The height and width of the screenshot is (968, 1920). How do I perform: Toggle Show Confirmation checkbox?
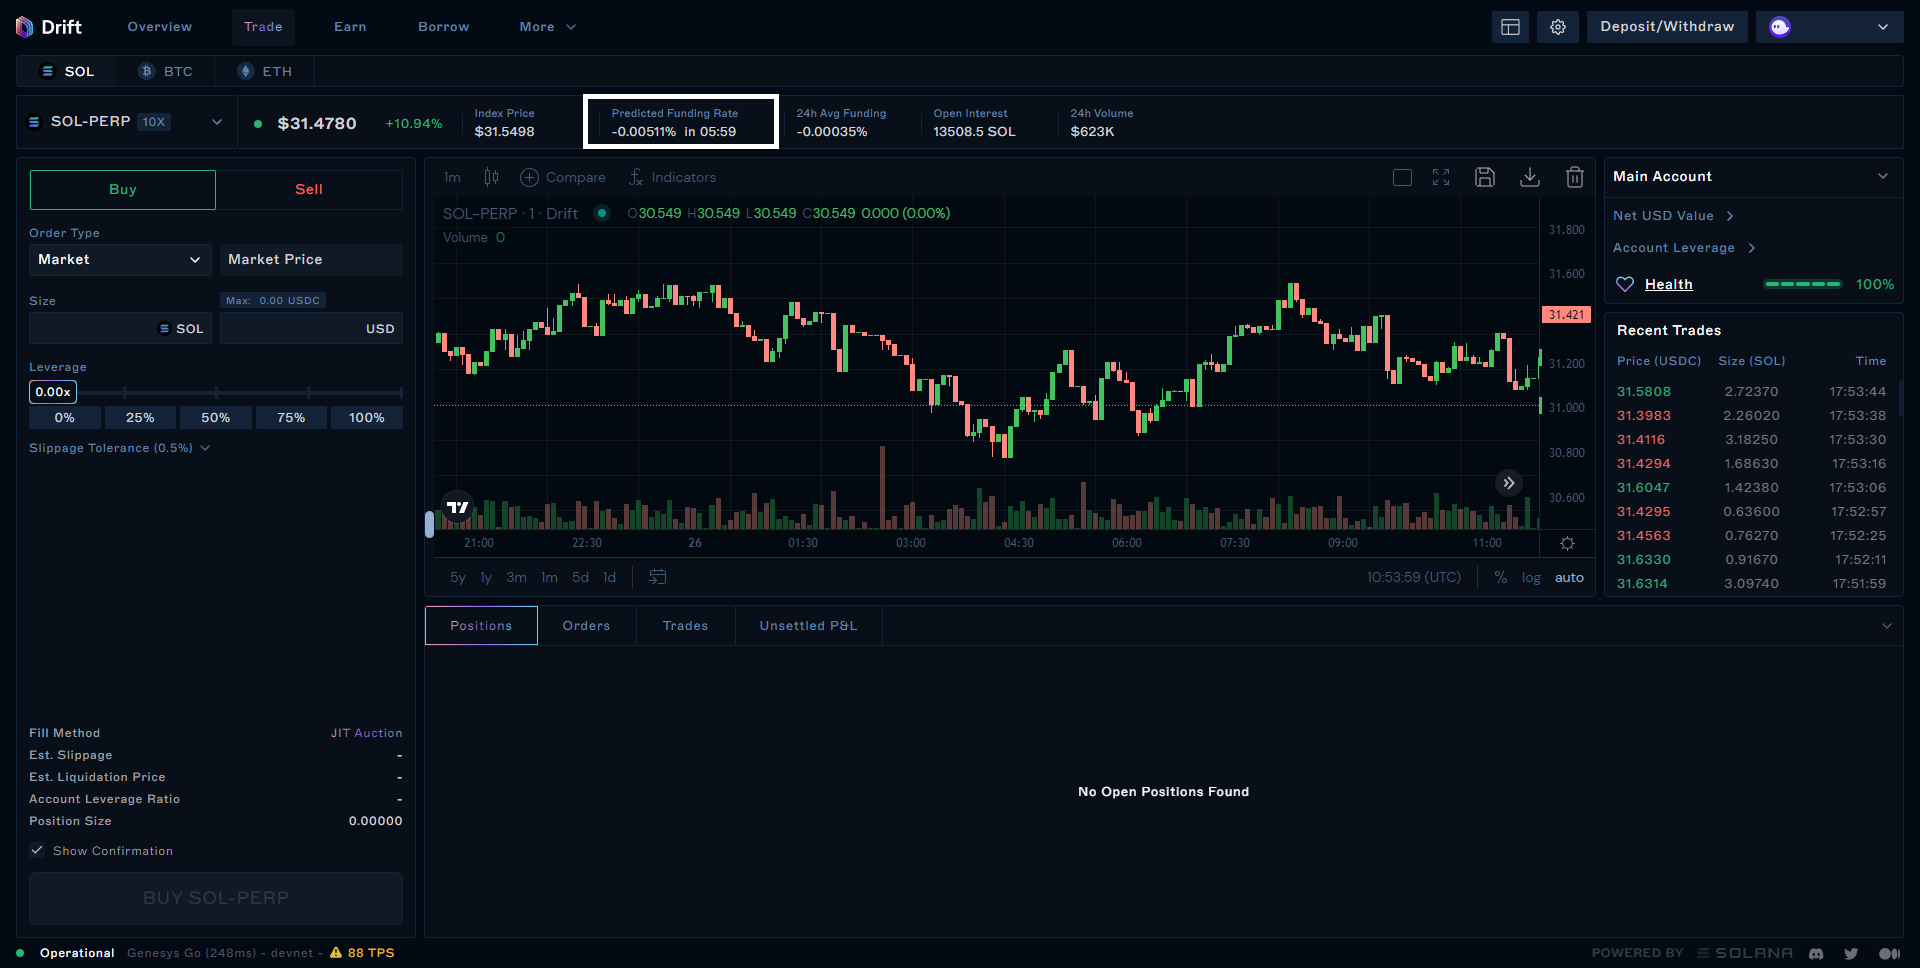(x=37, y=850)
